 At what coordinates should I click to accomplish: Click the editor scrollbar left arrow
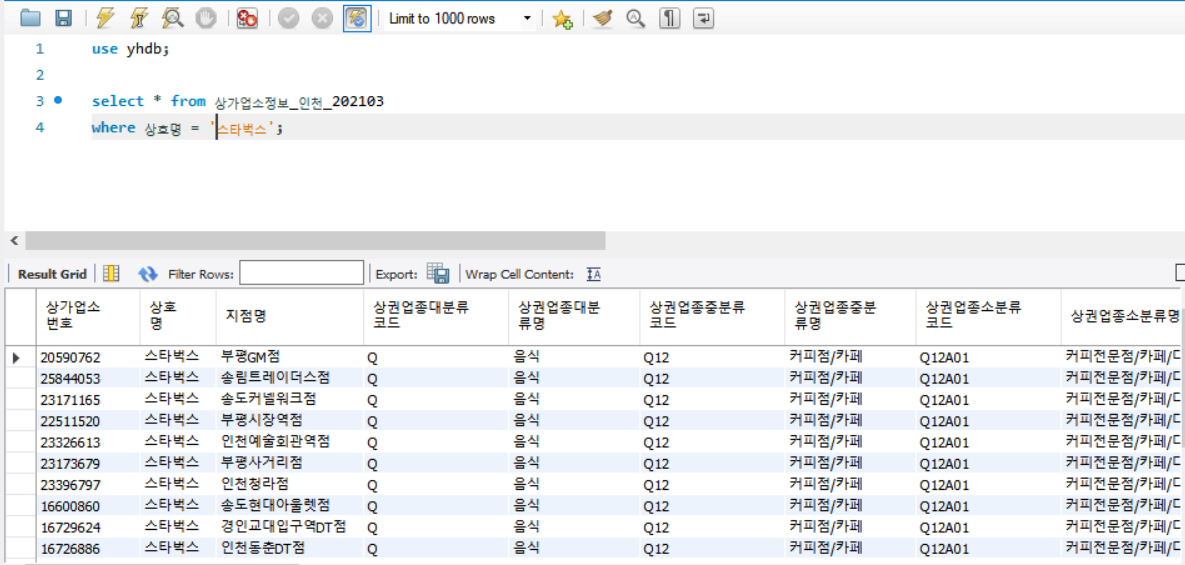pyautogui.click(x=14, y=241)
